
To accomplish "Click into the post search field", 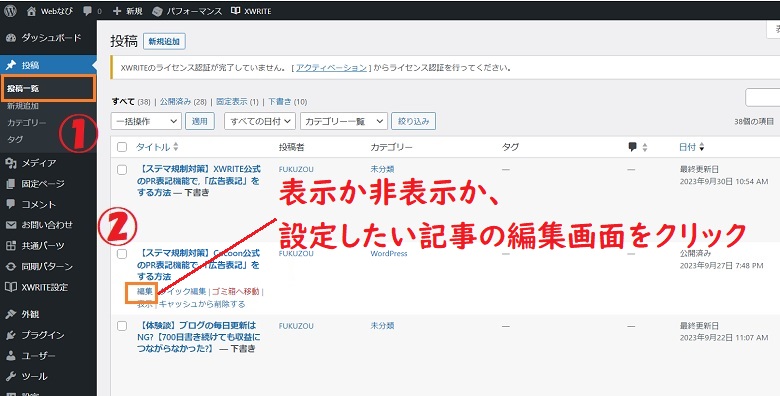I will tap(763, 98).
